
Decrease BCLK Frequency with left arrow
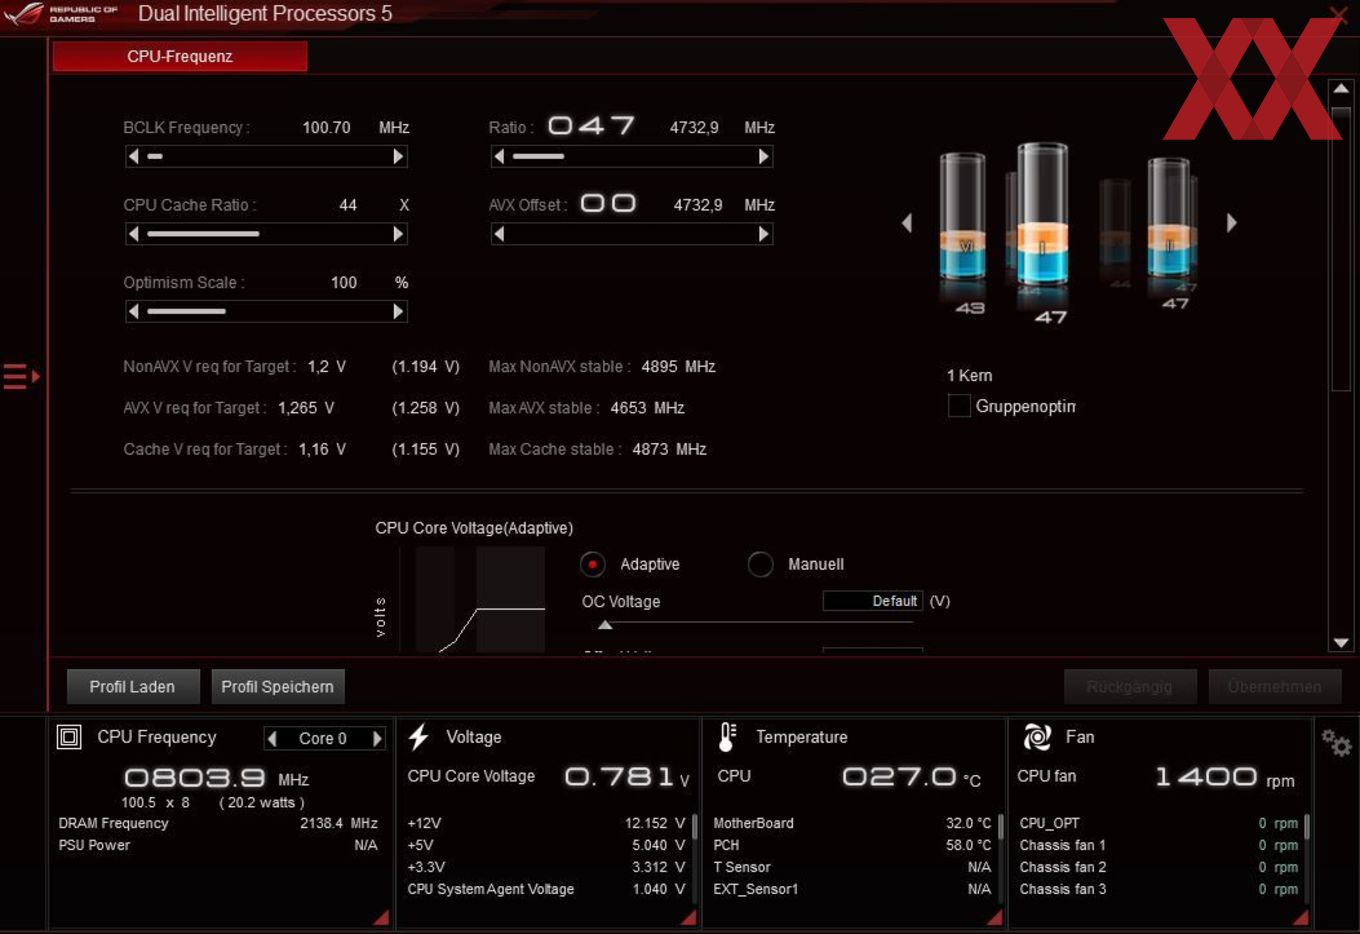(134, 156)
